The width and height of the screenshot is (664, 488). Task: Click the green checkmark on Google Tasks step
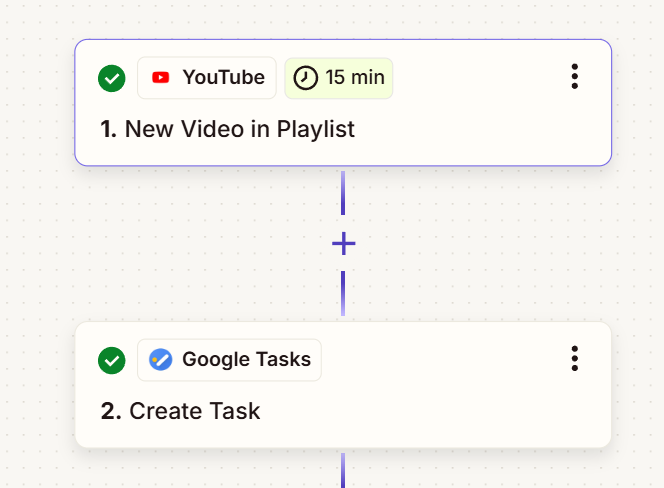pyautogui.click(x=112, y=360)
